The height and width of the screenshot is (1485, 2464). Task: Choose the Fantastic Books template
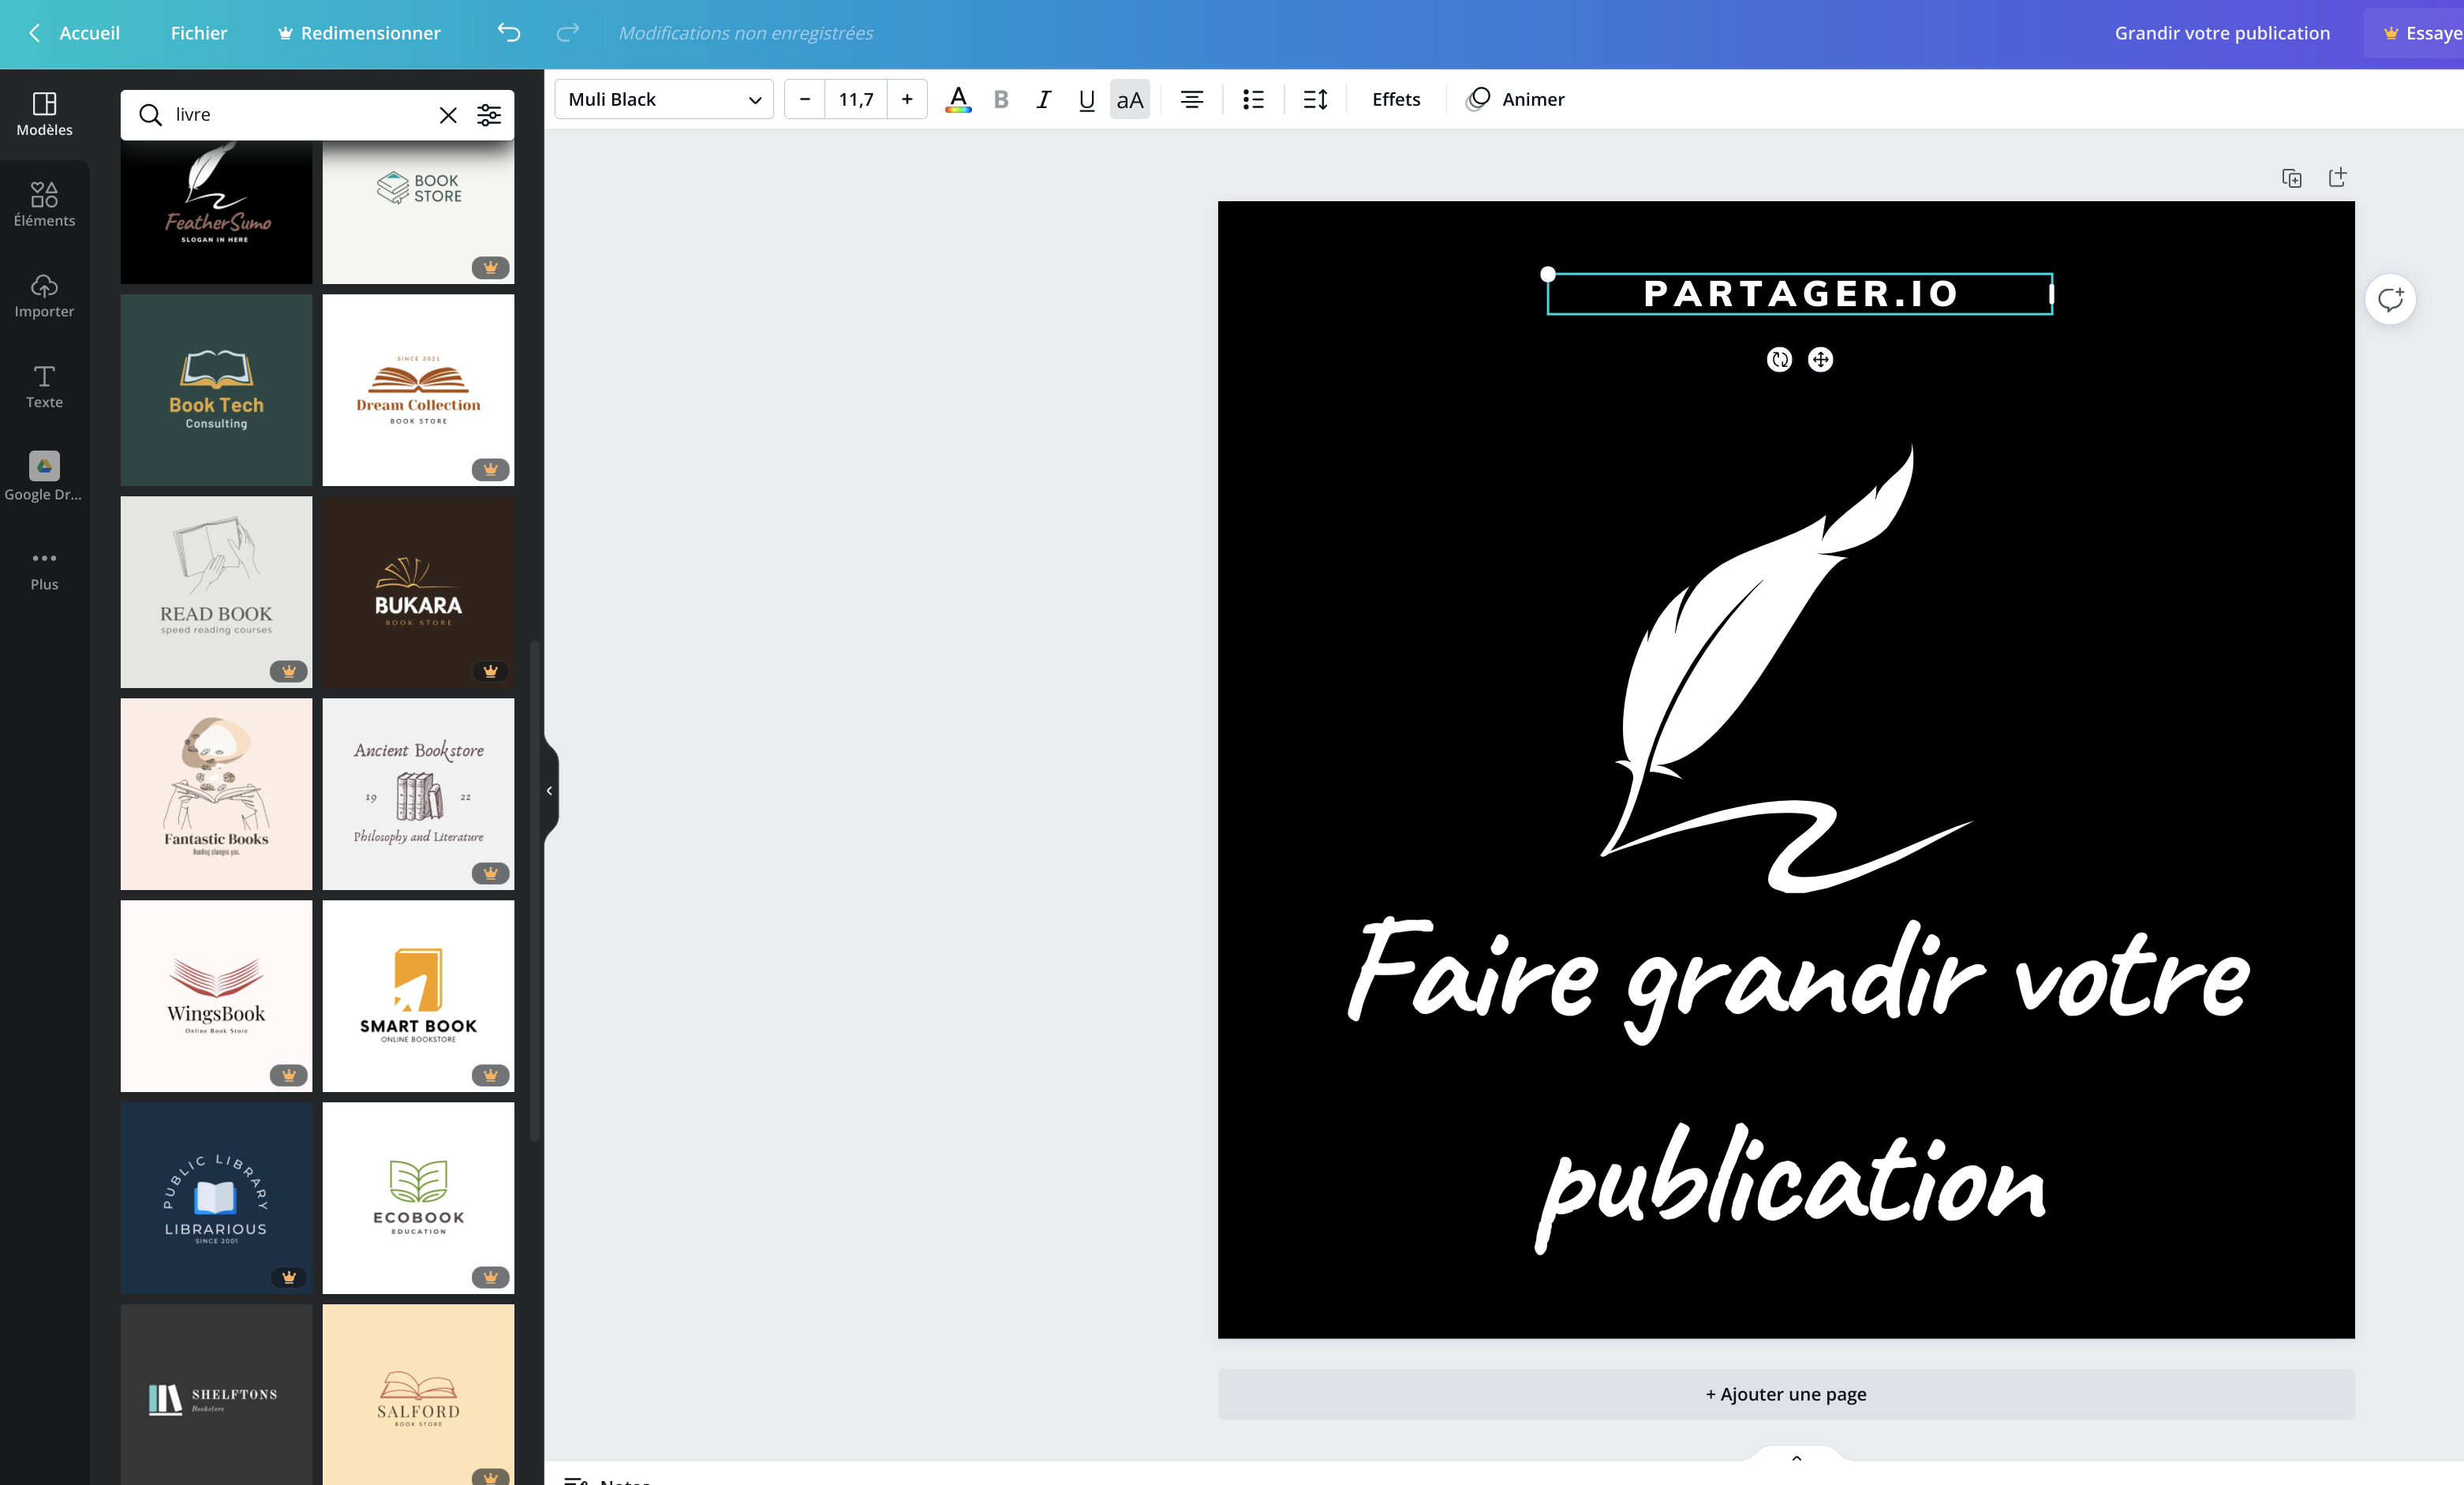[216, 794]
